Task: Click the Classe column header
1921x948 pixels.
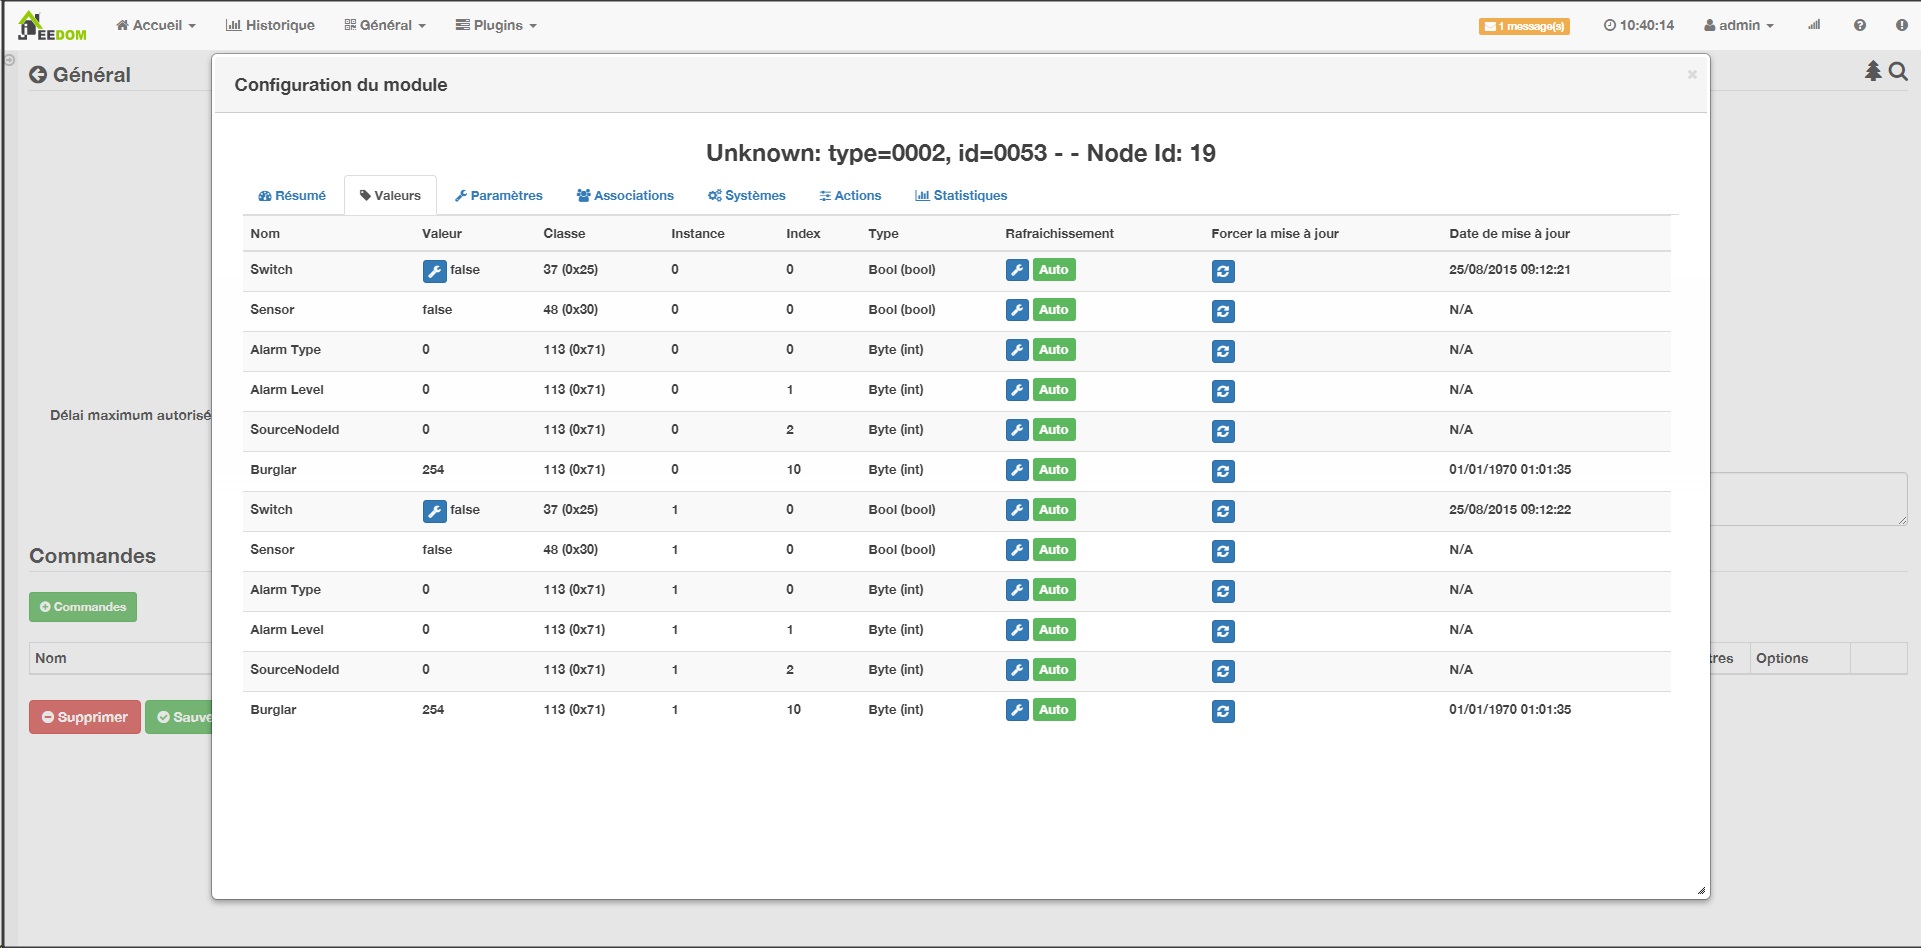Action: tap(564, 233)
